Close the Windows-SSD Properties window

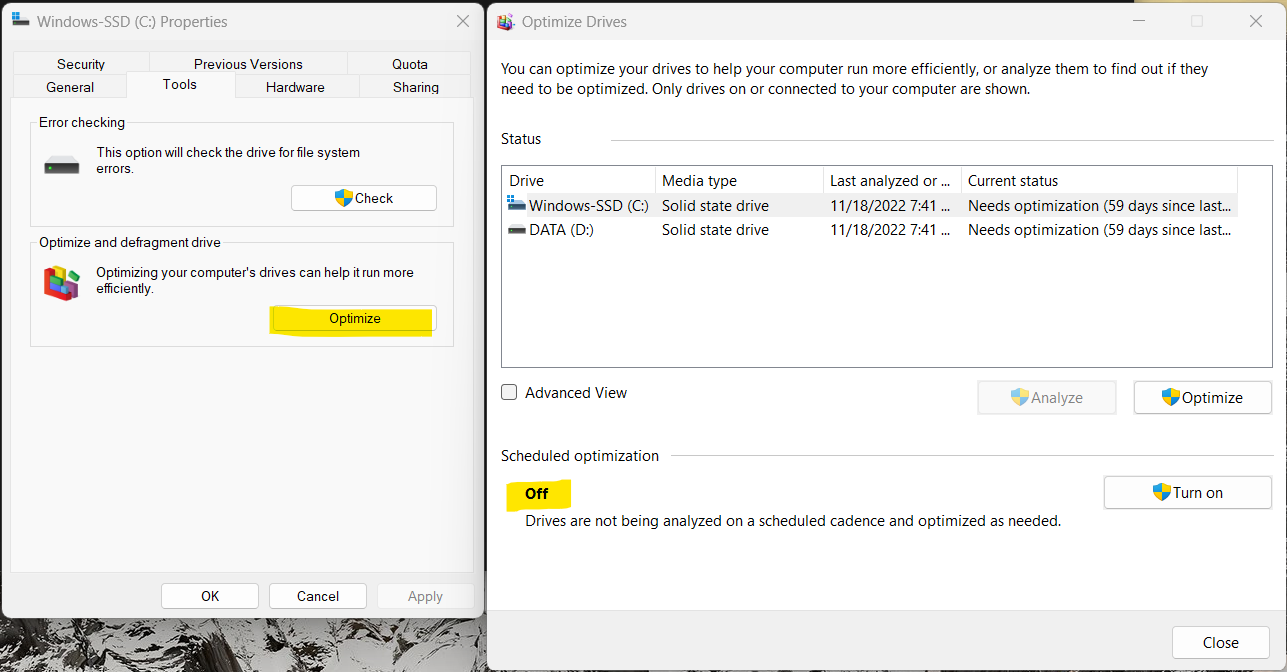462,21
